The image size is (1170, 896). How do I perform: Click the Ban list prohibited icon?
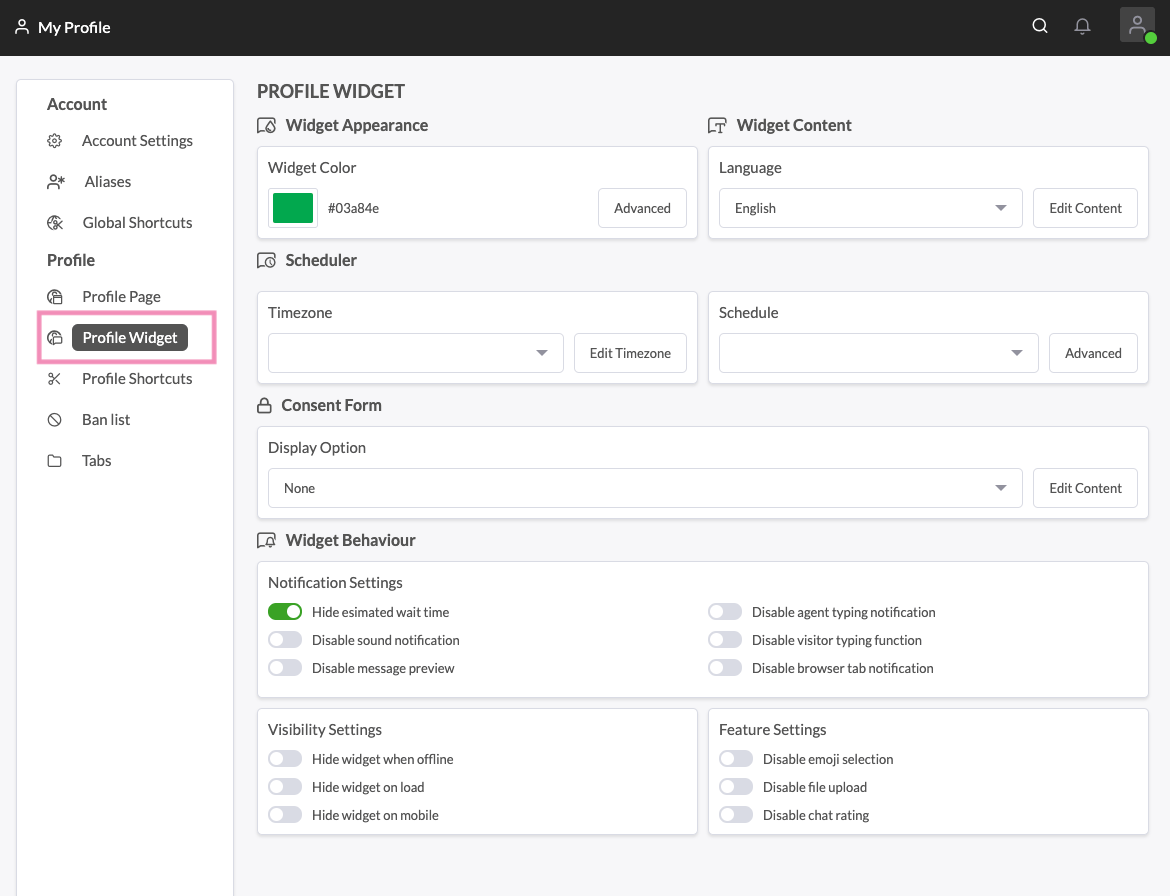[x=55, y=420]
